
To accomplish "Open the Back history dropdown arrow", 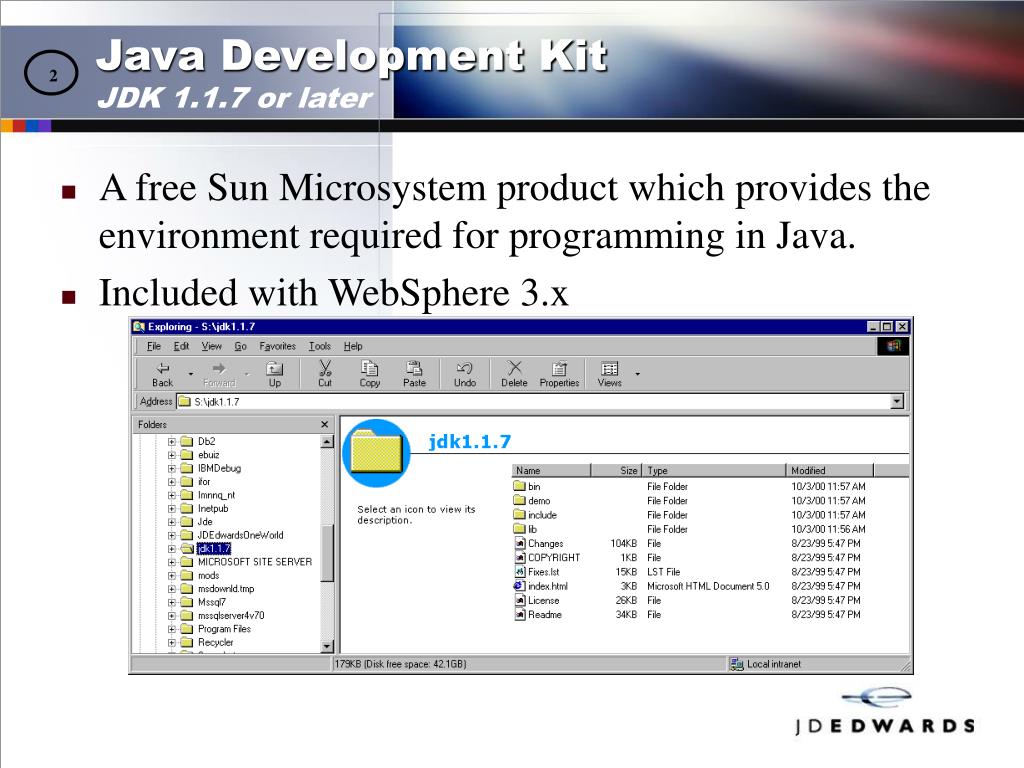I will 191,374.
